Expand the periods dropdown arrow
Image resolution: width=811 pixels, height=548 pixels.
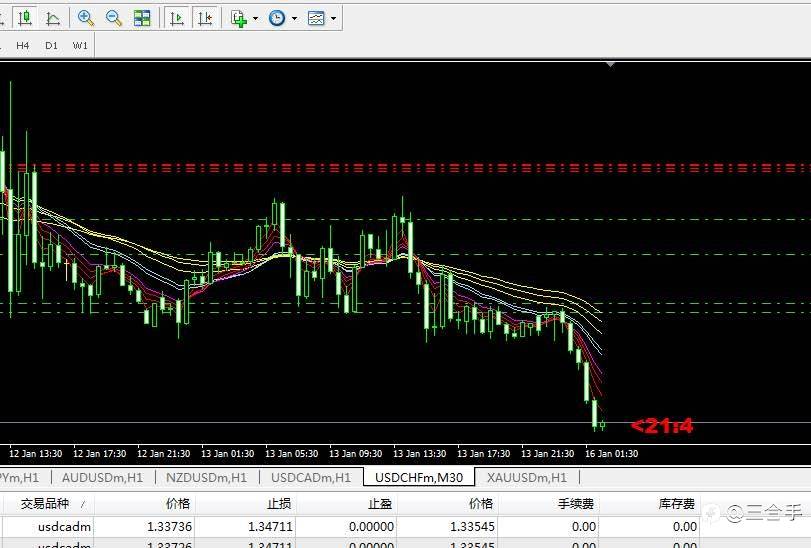coord(294,19)
